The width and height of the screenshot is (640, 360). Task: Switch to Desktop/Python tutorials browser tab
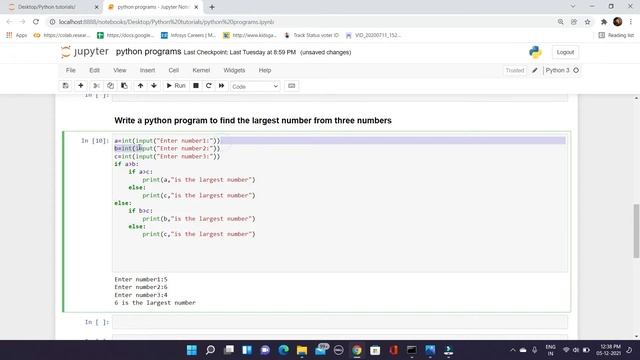coord(47,7)
